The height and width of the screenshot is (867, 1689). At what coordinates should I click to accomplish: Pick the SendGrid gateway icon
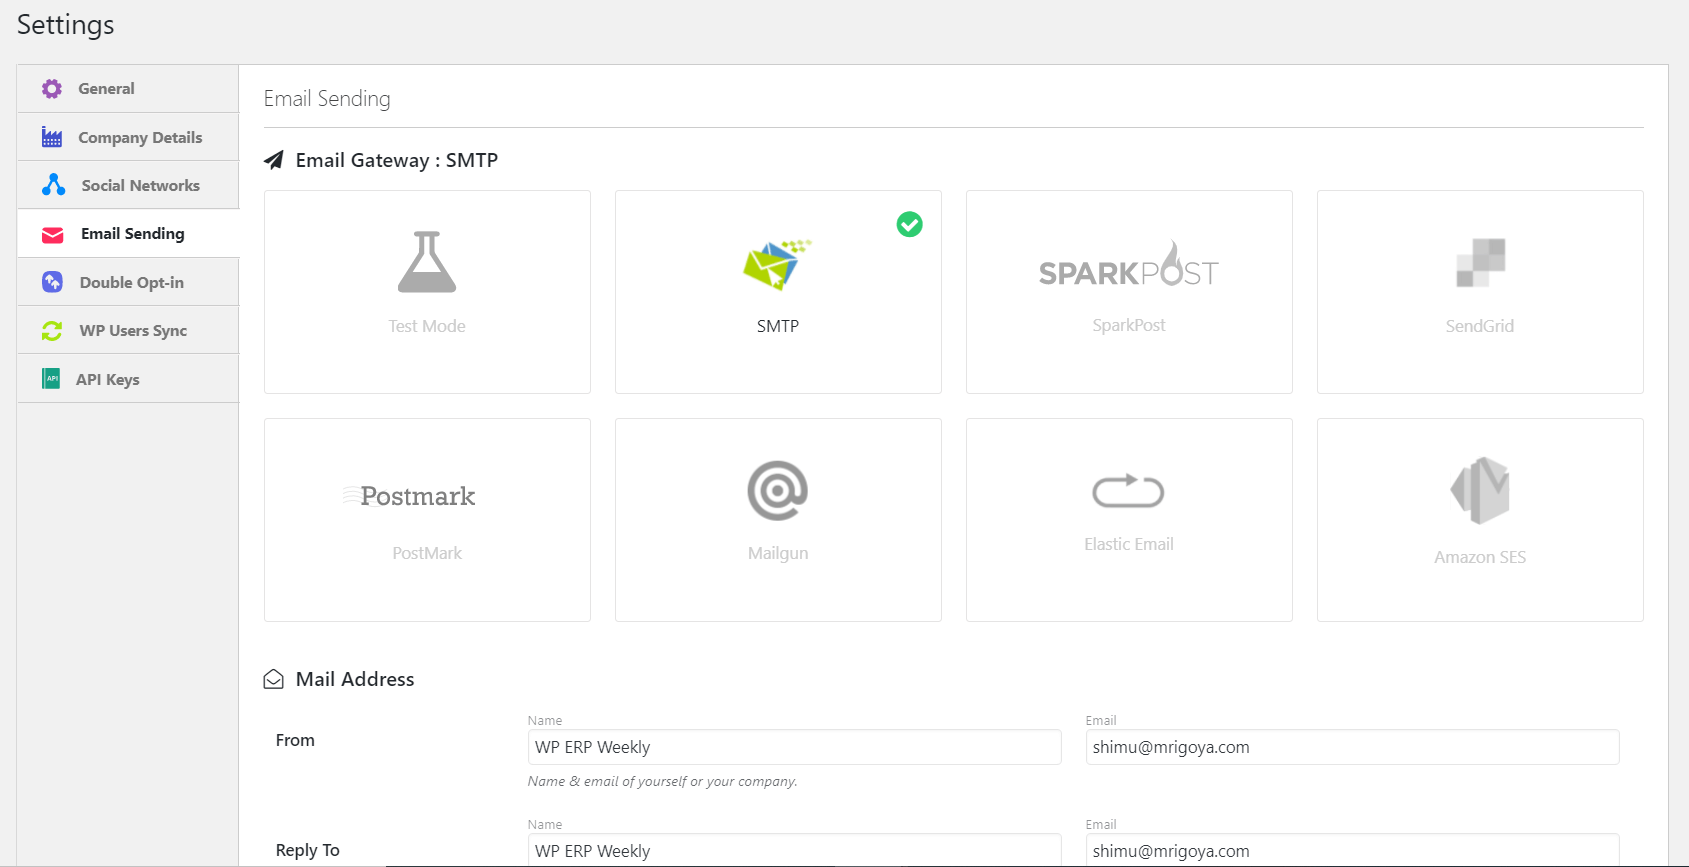pyautogui.click(x=1480, y=263)
